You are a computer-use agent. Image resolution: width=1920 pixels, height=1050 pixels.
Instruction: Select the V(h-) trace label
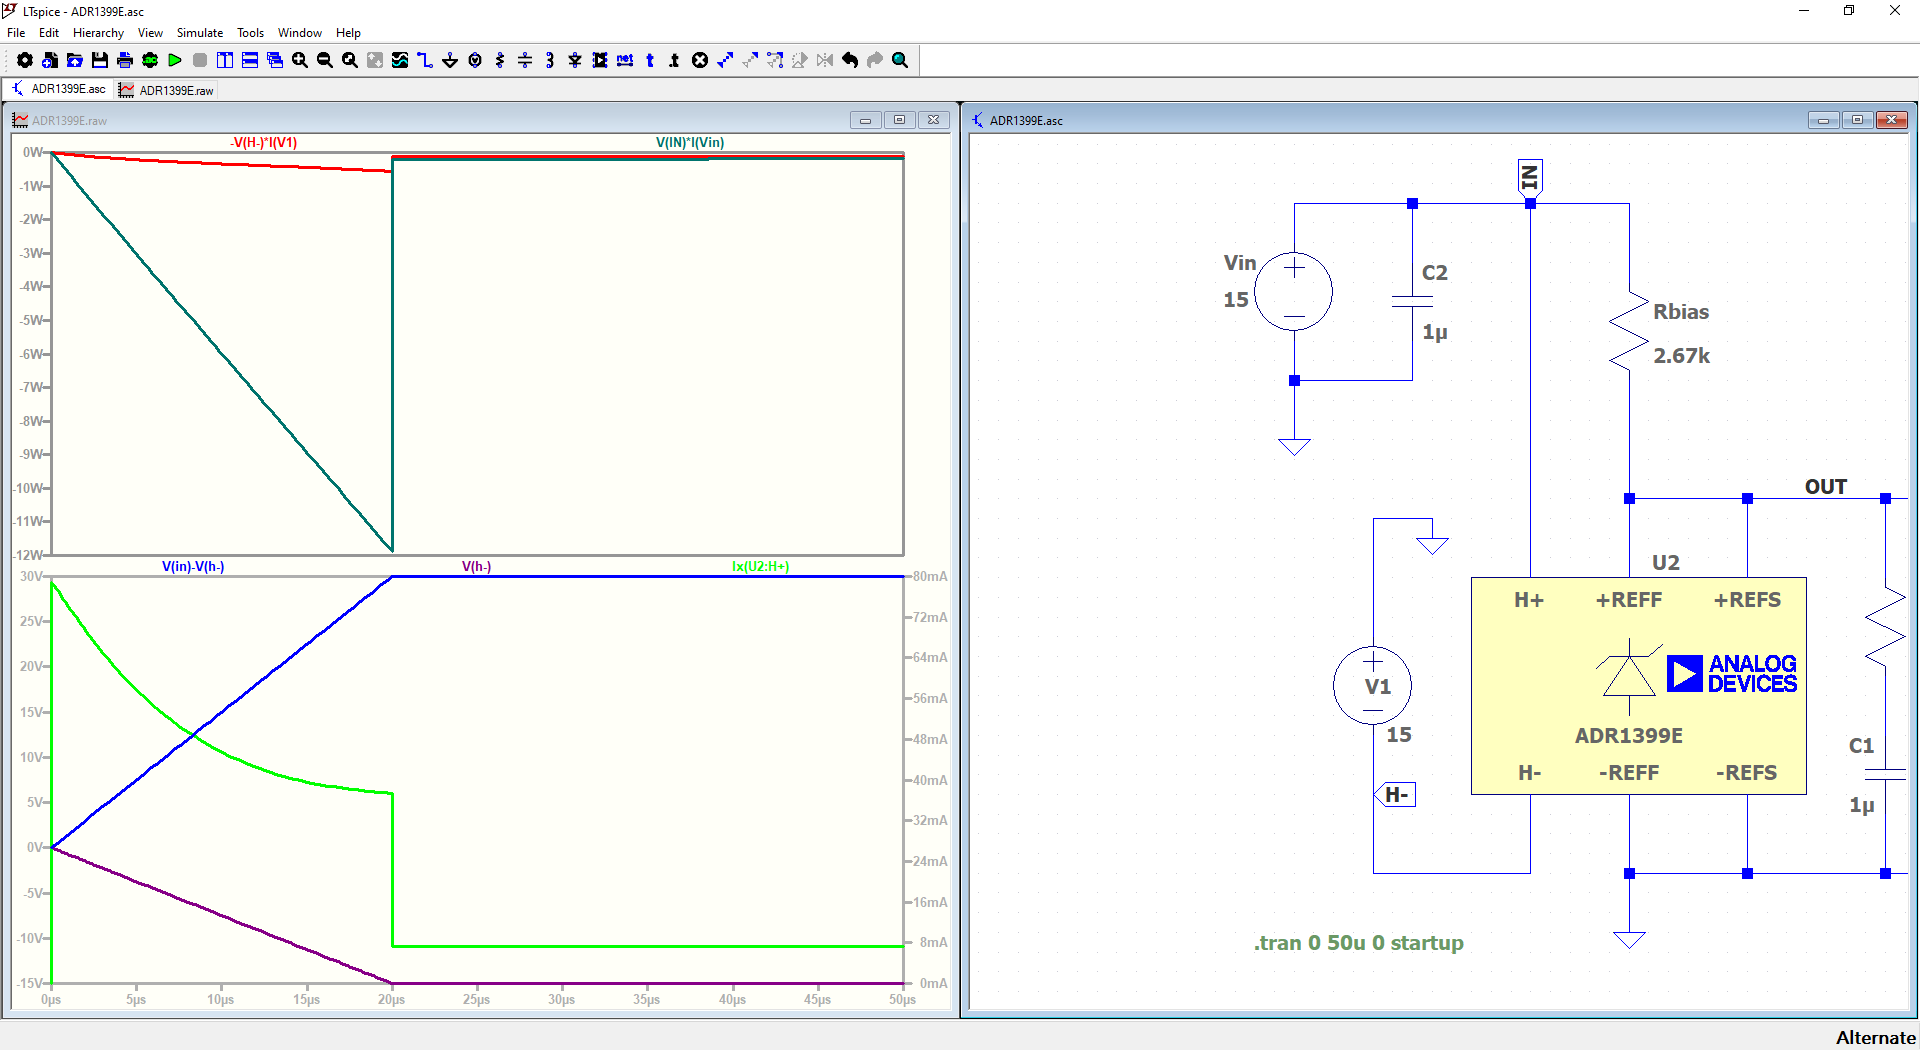(476, 567)
